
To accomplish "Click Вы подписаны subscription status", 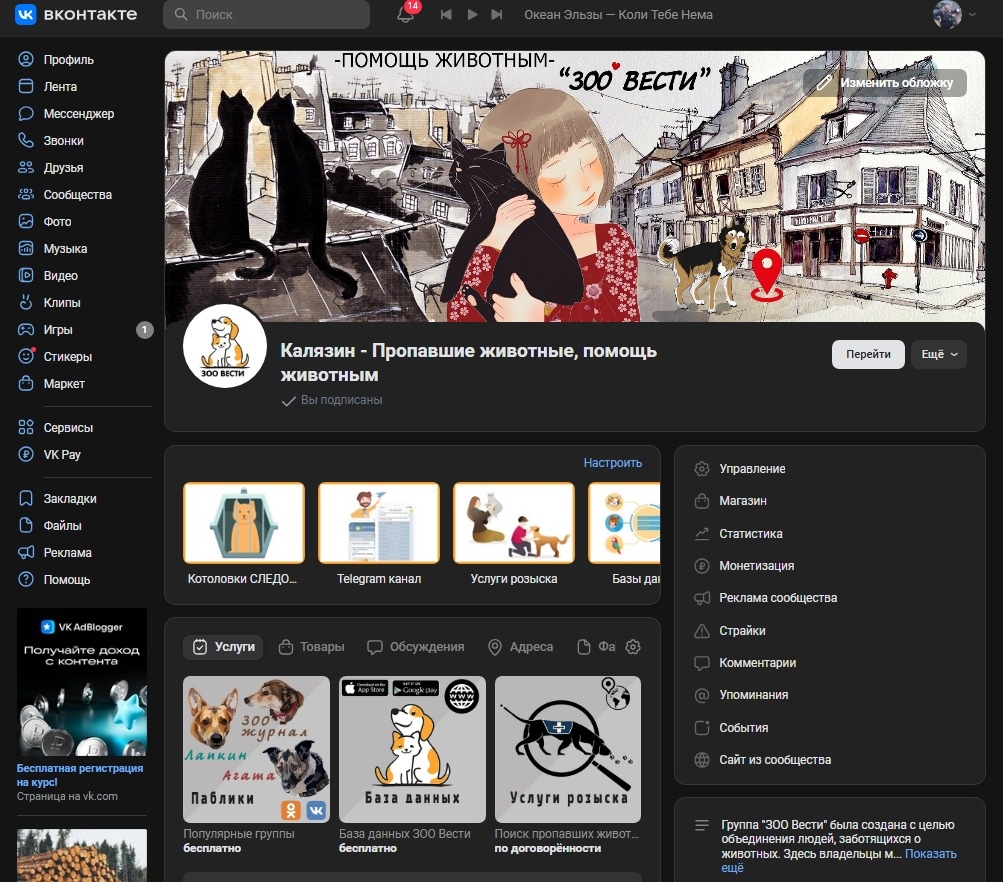I will pyautogui.click(x=332, y=400).
